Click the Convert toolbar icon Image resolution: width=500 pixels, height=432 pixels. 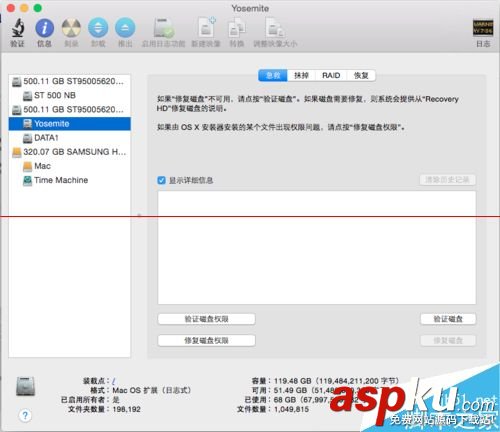[237, 28]
